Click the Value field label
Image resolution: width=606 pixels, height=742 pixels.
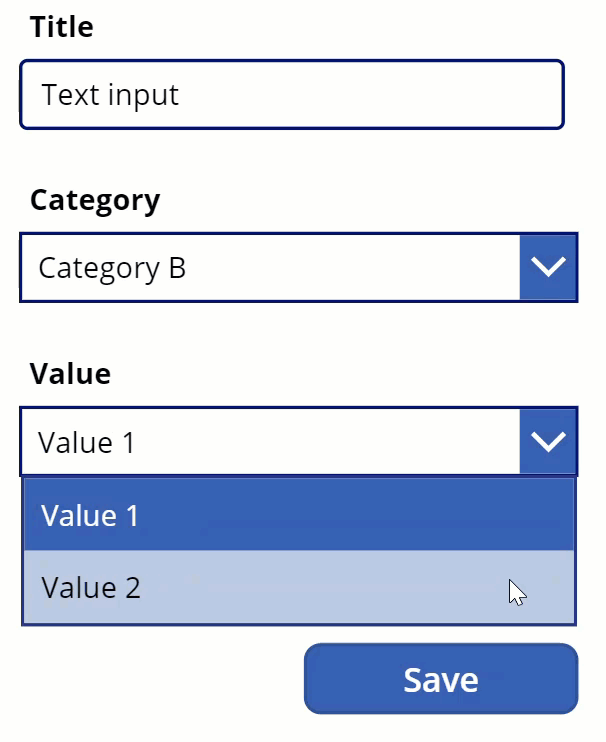(70, 374)
